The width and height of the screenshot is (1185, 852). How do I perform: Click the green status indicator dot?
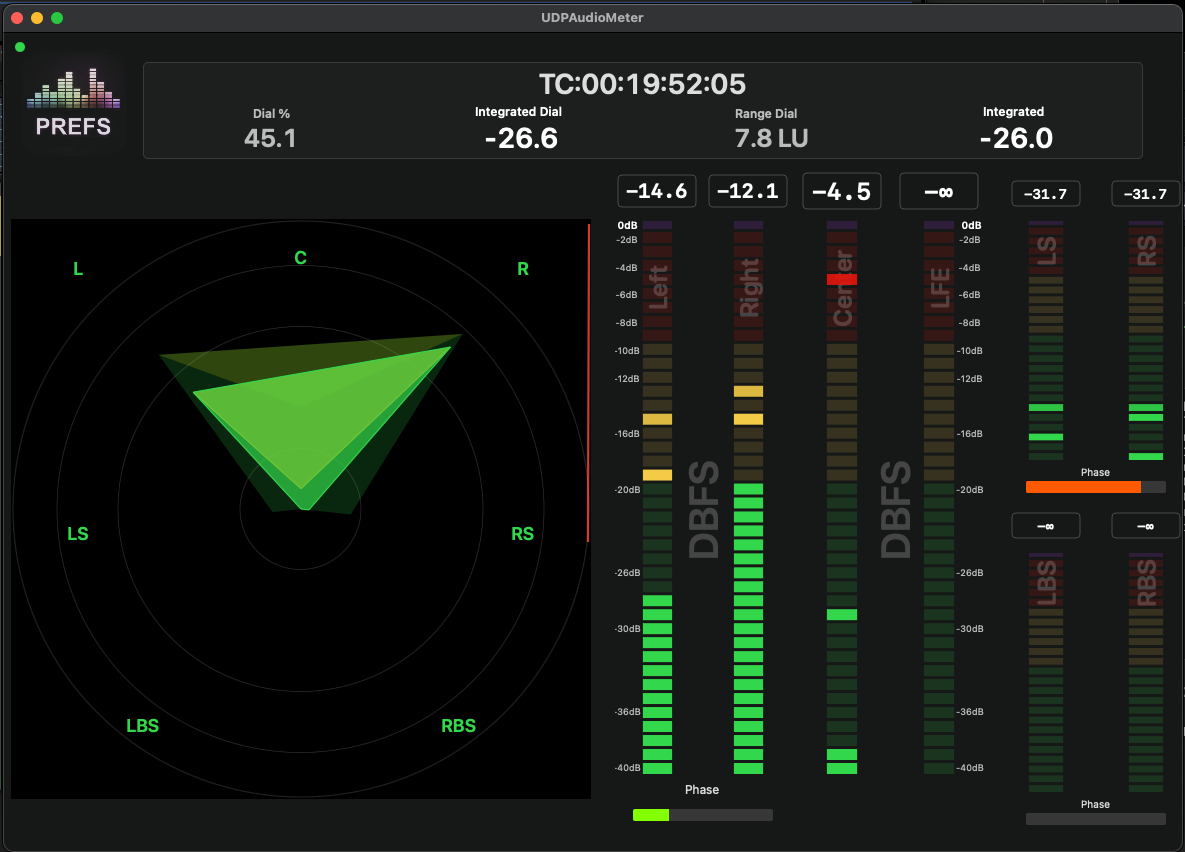[20, 47]
